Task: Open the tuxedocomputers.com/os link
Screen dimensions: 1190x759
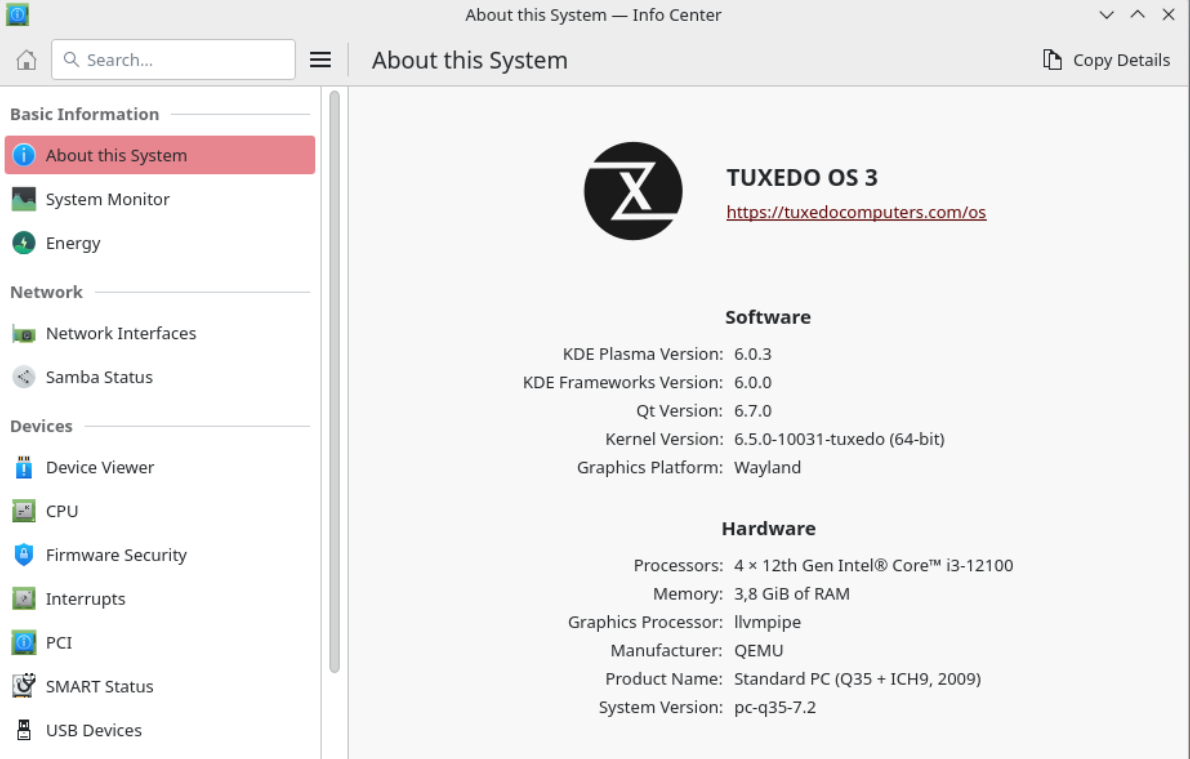Action: (856, 212)
